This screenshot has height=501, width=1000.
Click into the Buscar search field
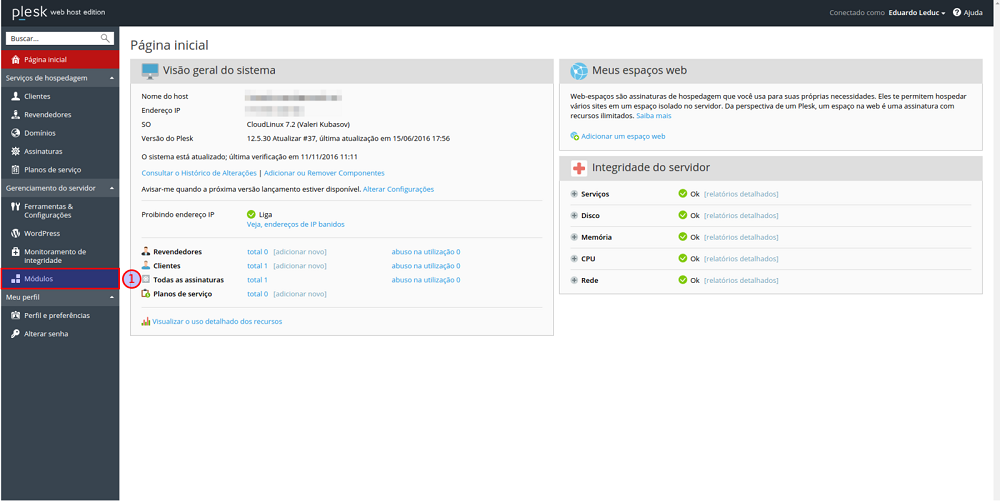click(x=52, y=38)
